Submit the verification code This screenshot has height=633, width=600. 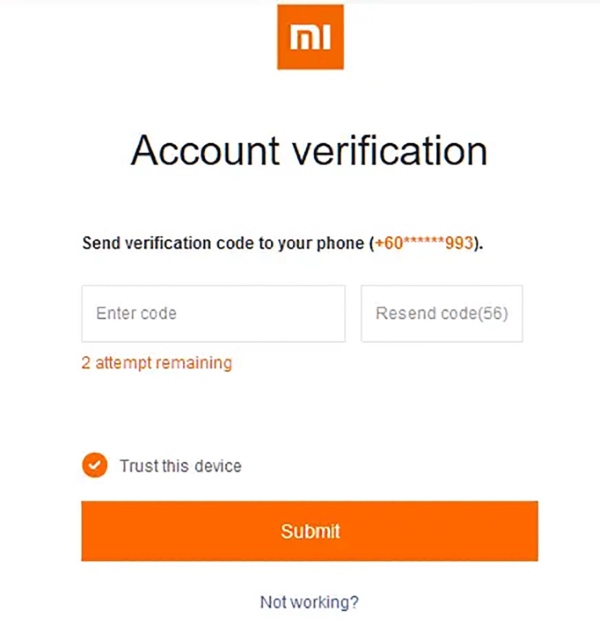tap(309, 531)
